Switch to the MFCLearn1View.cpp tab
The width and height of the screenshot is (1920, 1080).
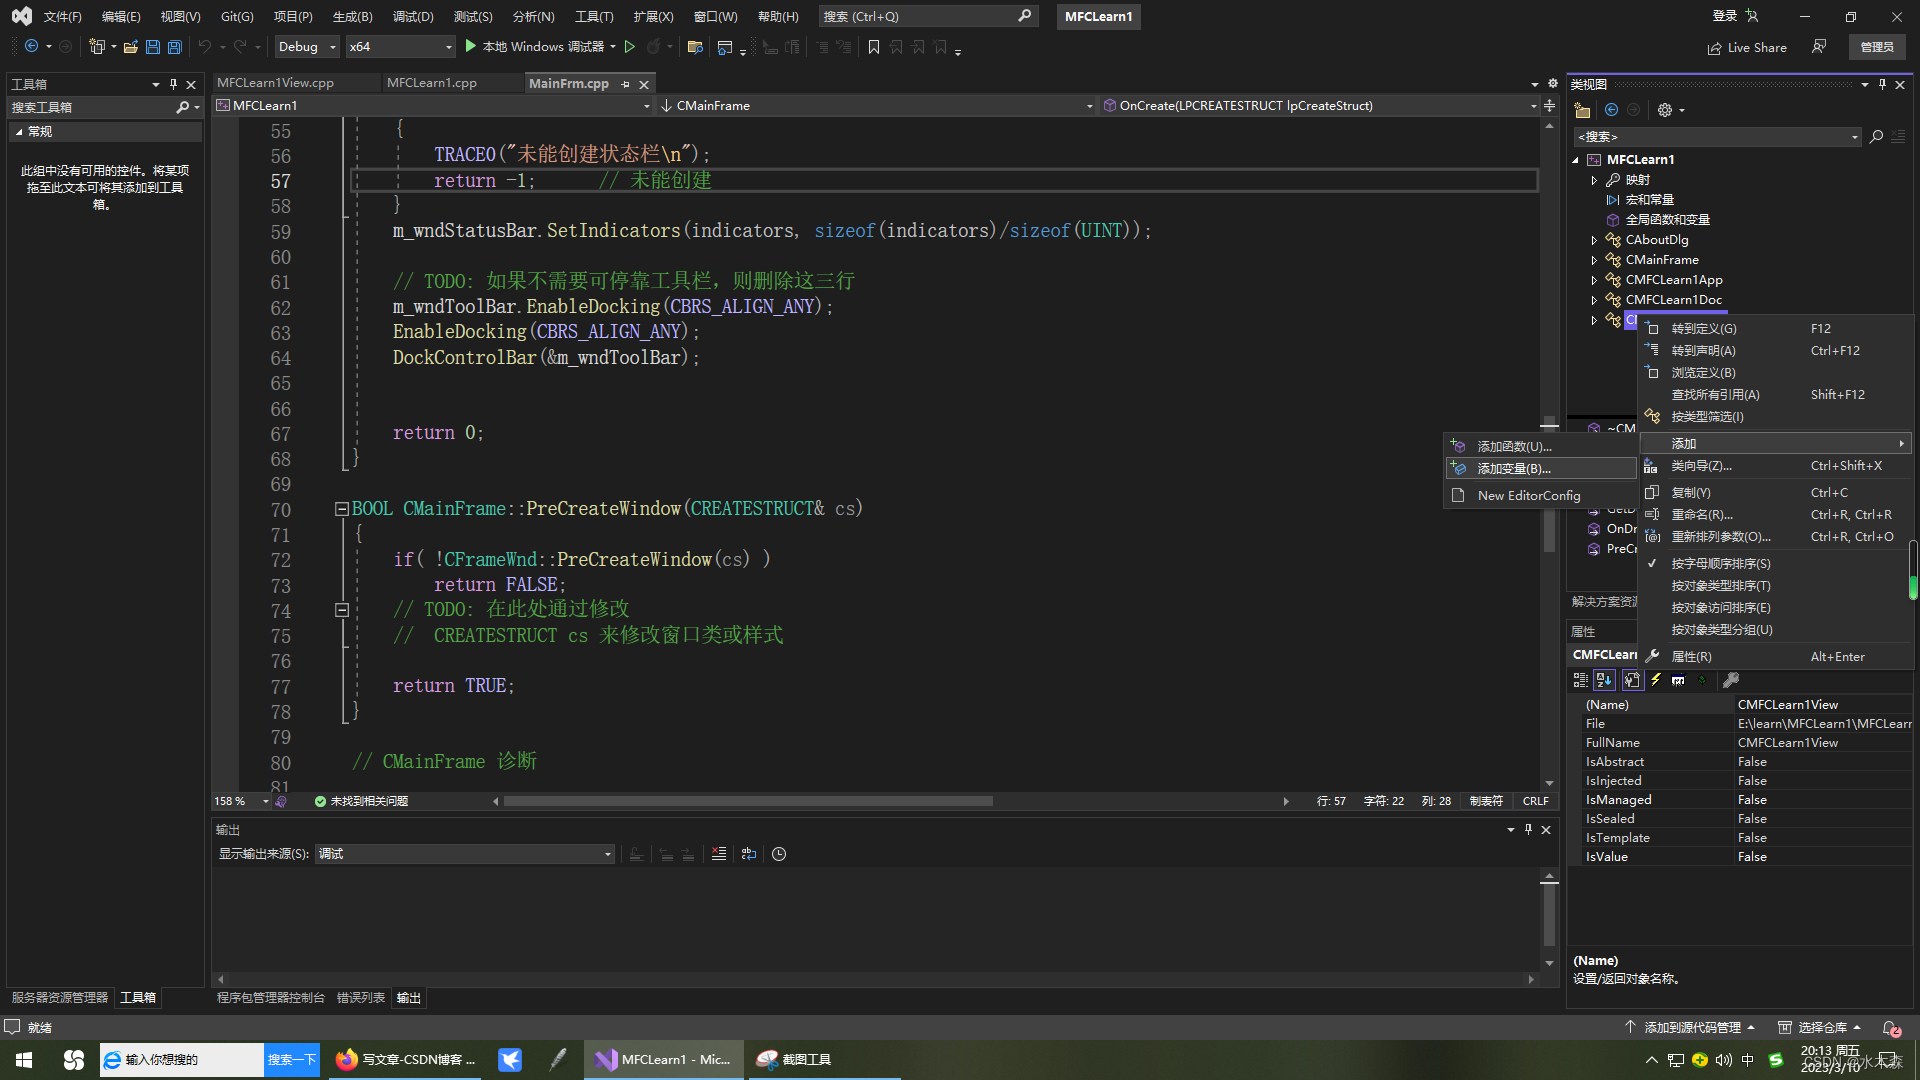(x=276, y=83)
